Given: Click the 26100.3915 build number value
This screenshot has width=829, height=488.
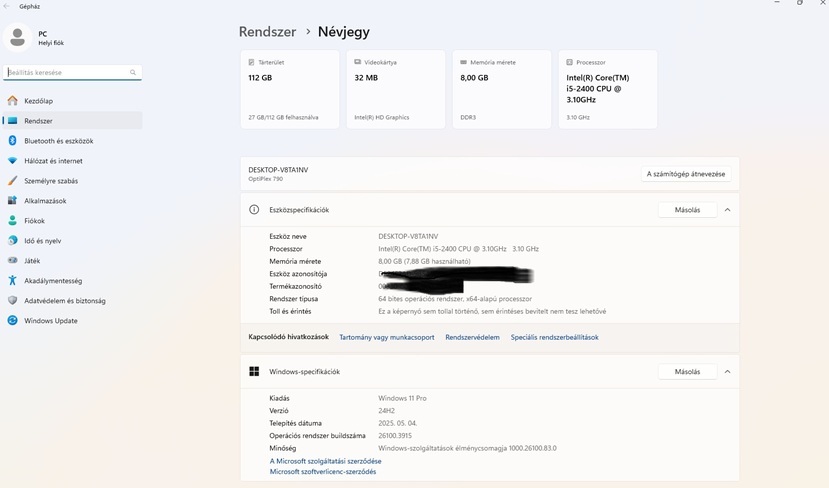Looking at the screenshot, I should tap(394, 436).
